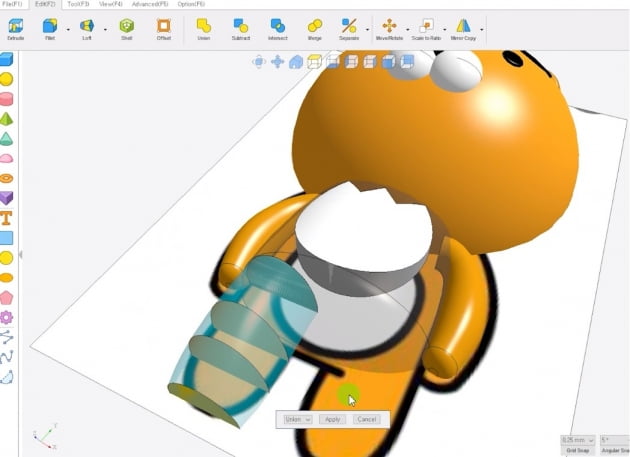Select the Merge tool
This screenshot has height=457, width=630.
click(315, 29)
